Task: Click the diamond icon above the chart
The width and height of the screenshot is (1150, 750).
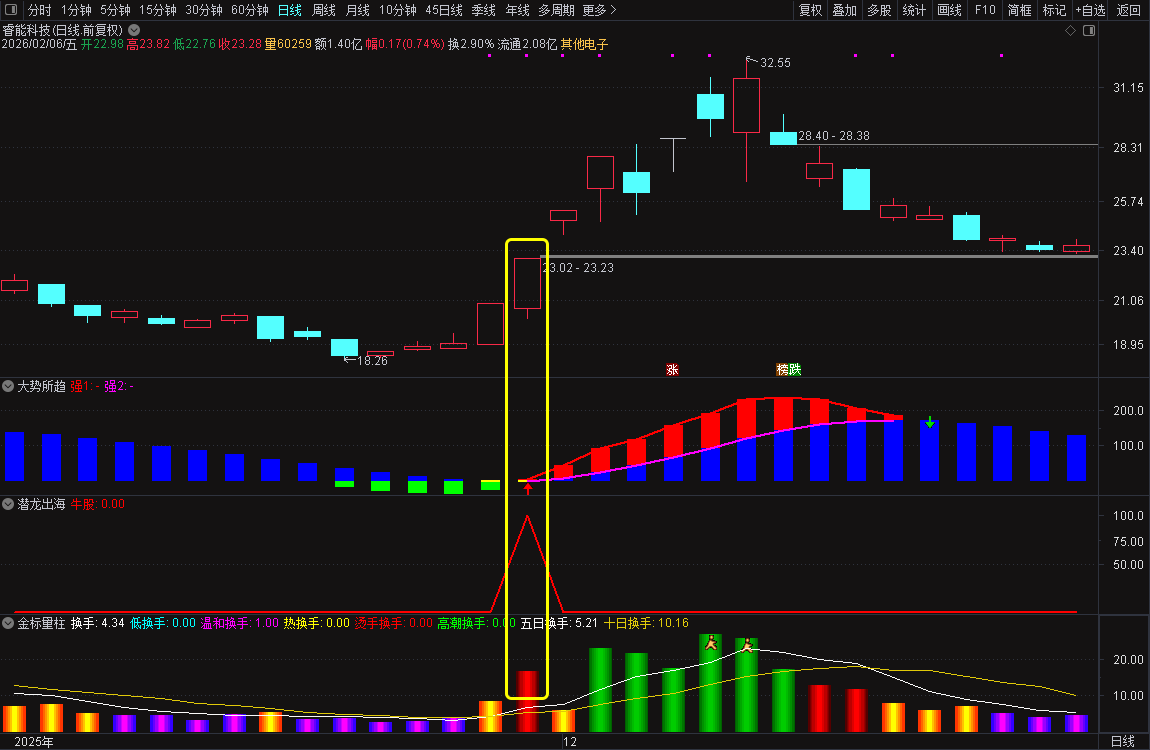Action: pyautogui.click(x=1070, y=31)
